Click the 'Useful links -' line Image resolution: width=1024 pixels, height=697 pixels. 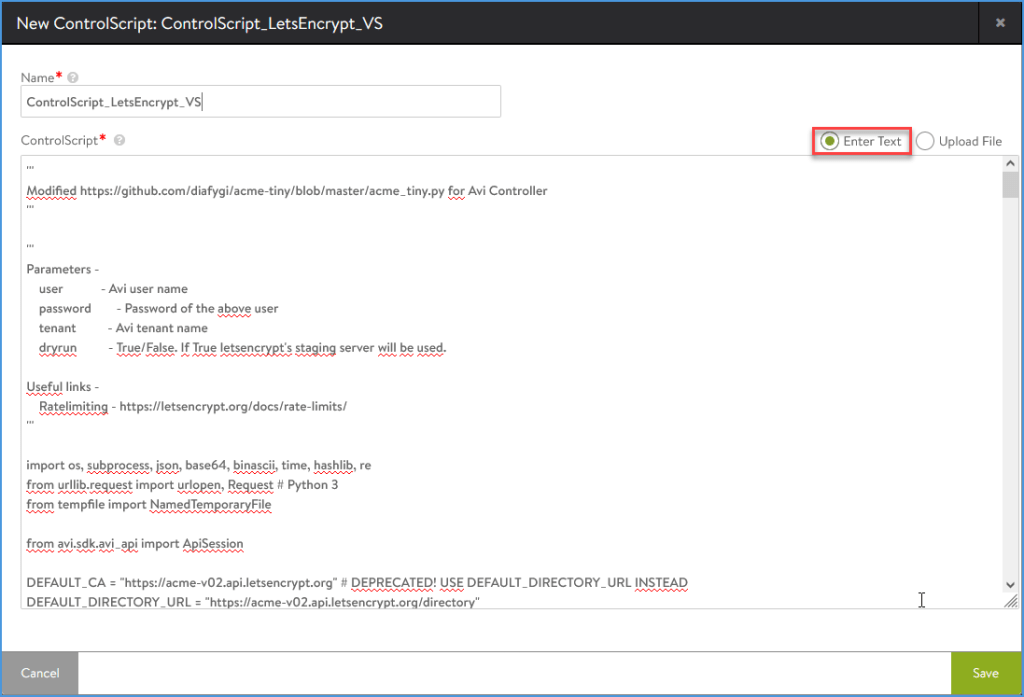tap(63, 387)
